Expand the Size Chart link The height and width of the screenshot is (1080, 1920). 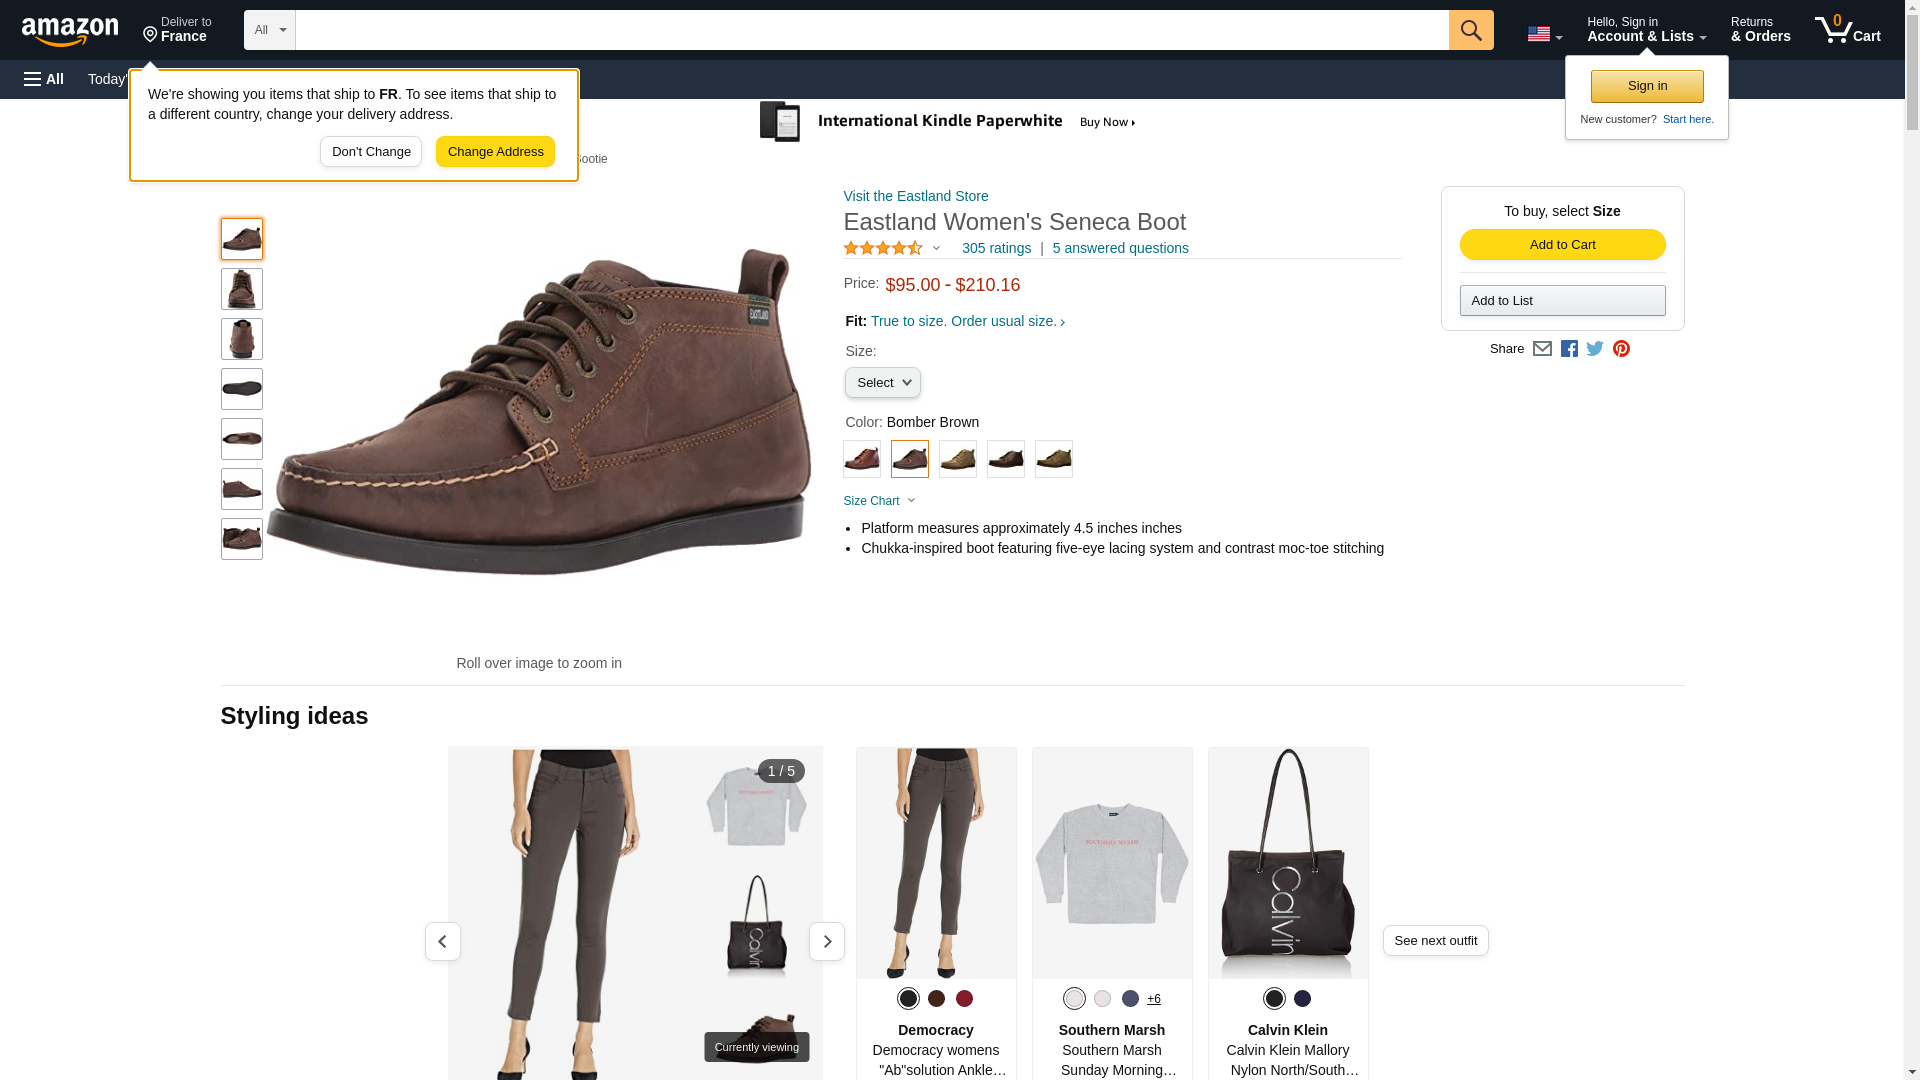click(x=879, y=501)
